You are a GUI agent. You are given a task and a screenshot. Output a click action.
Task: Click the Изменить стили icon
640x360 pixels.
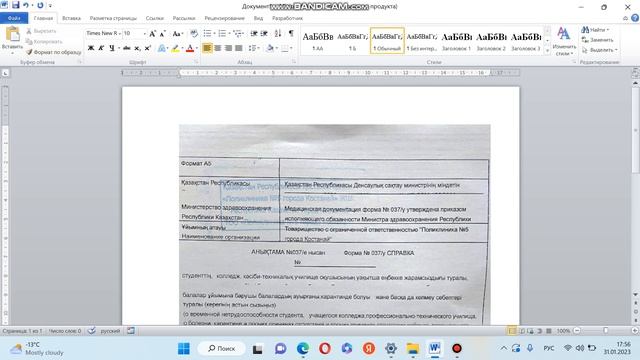point(564,41)
